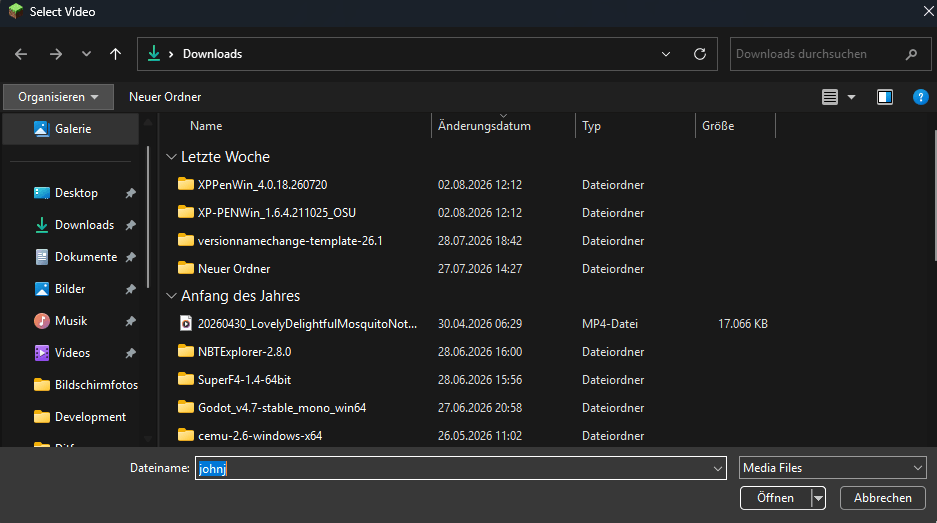
Task: Click the file list vertical scrollbar
Action: tap(935, 195)
